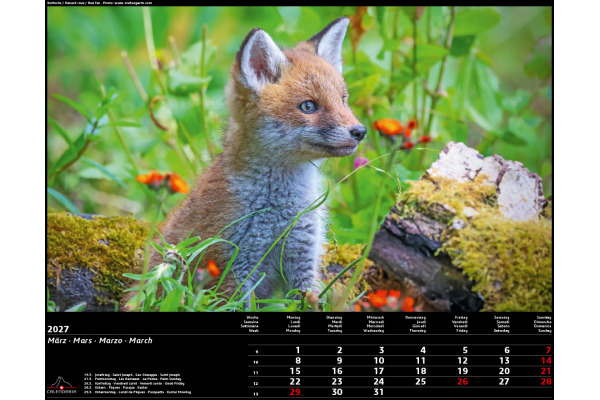Select date 15 in the calendar
Image resolution: width=600 pixels, height=400 pixels.
click(x=295, y=371)
